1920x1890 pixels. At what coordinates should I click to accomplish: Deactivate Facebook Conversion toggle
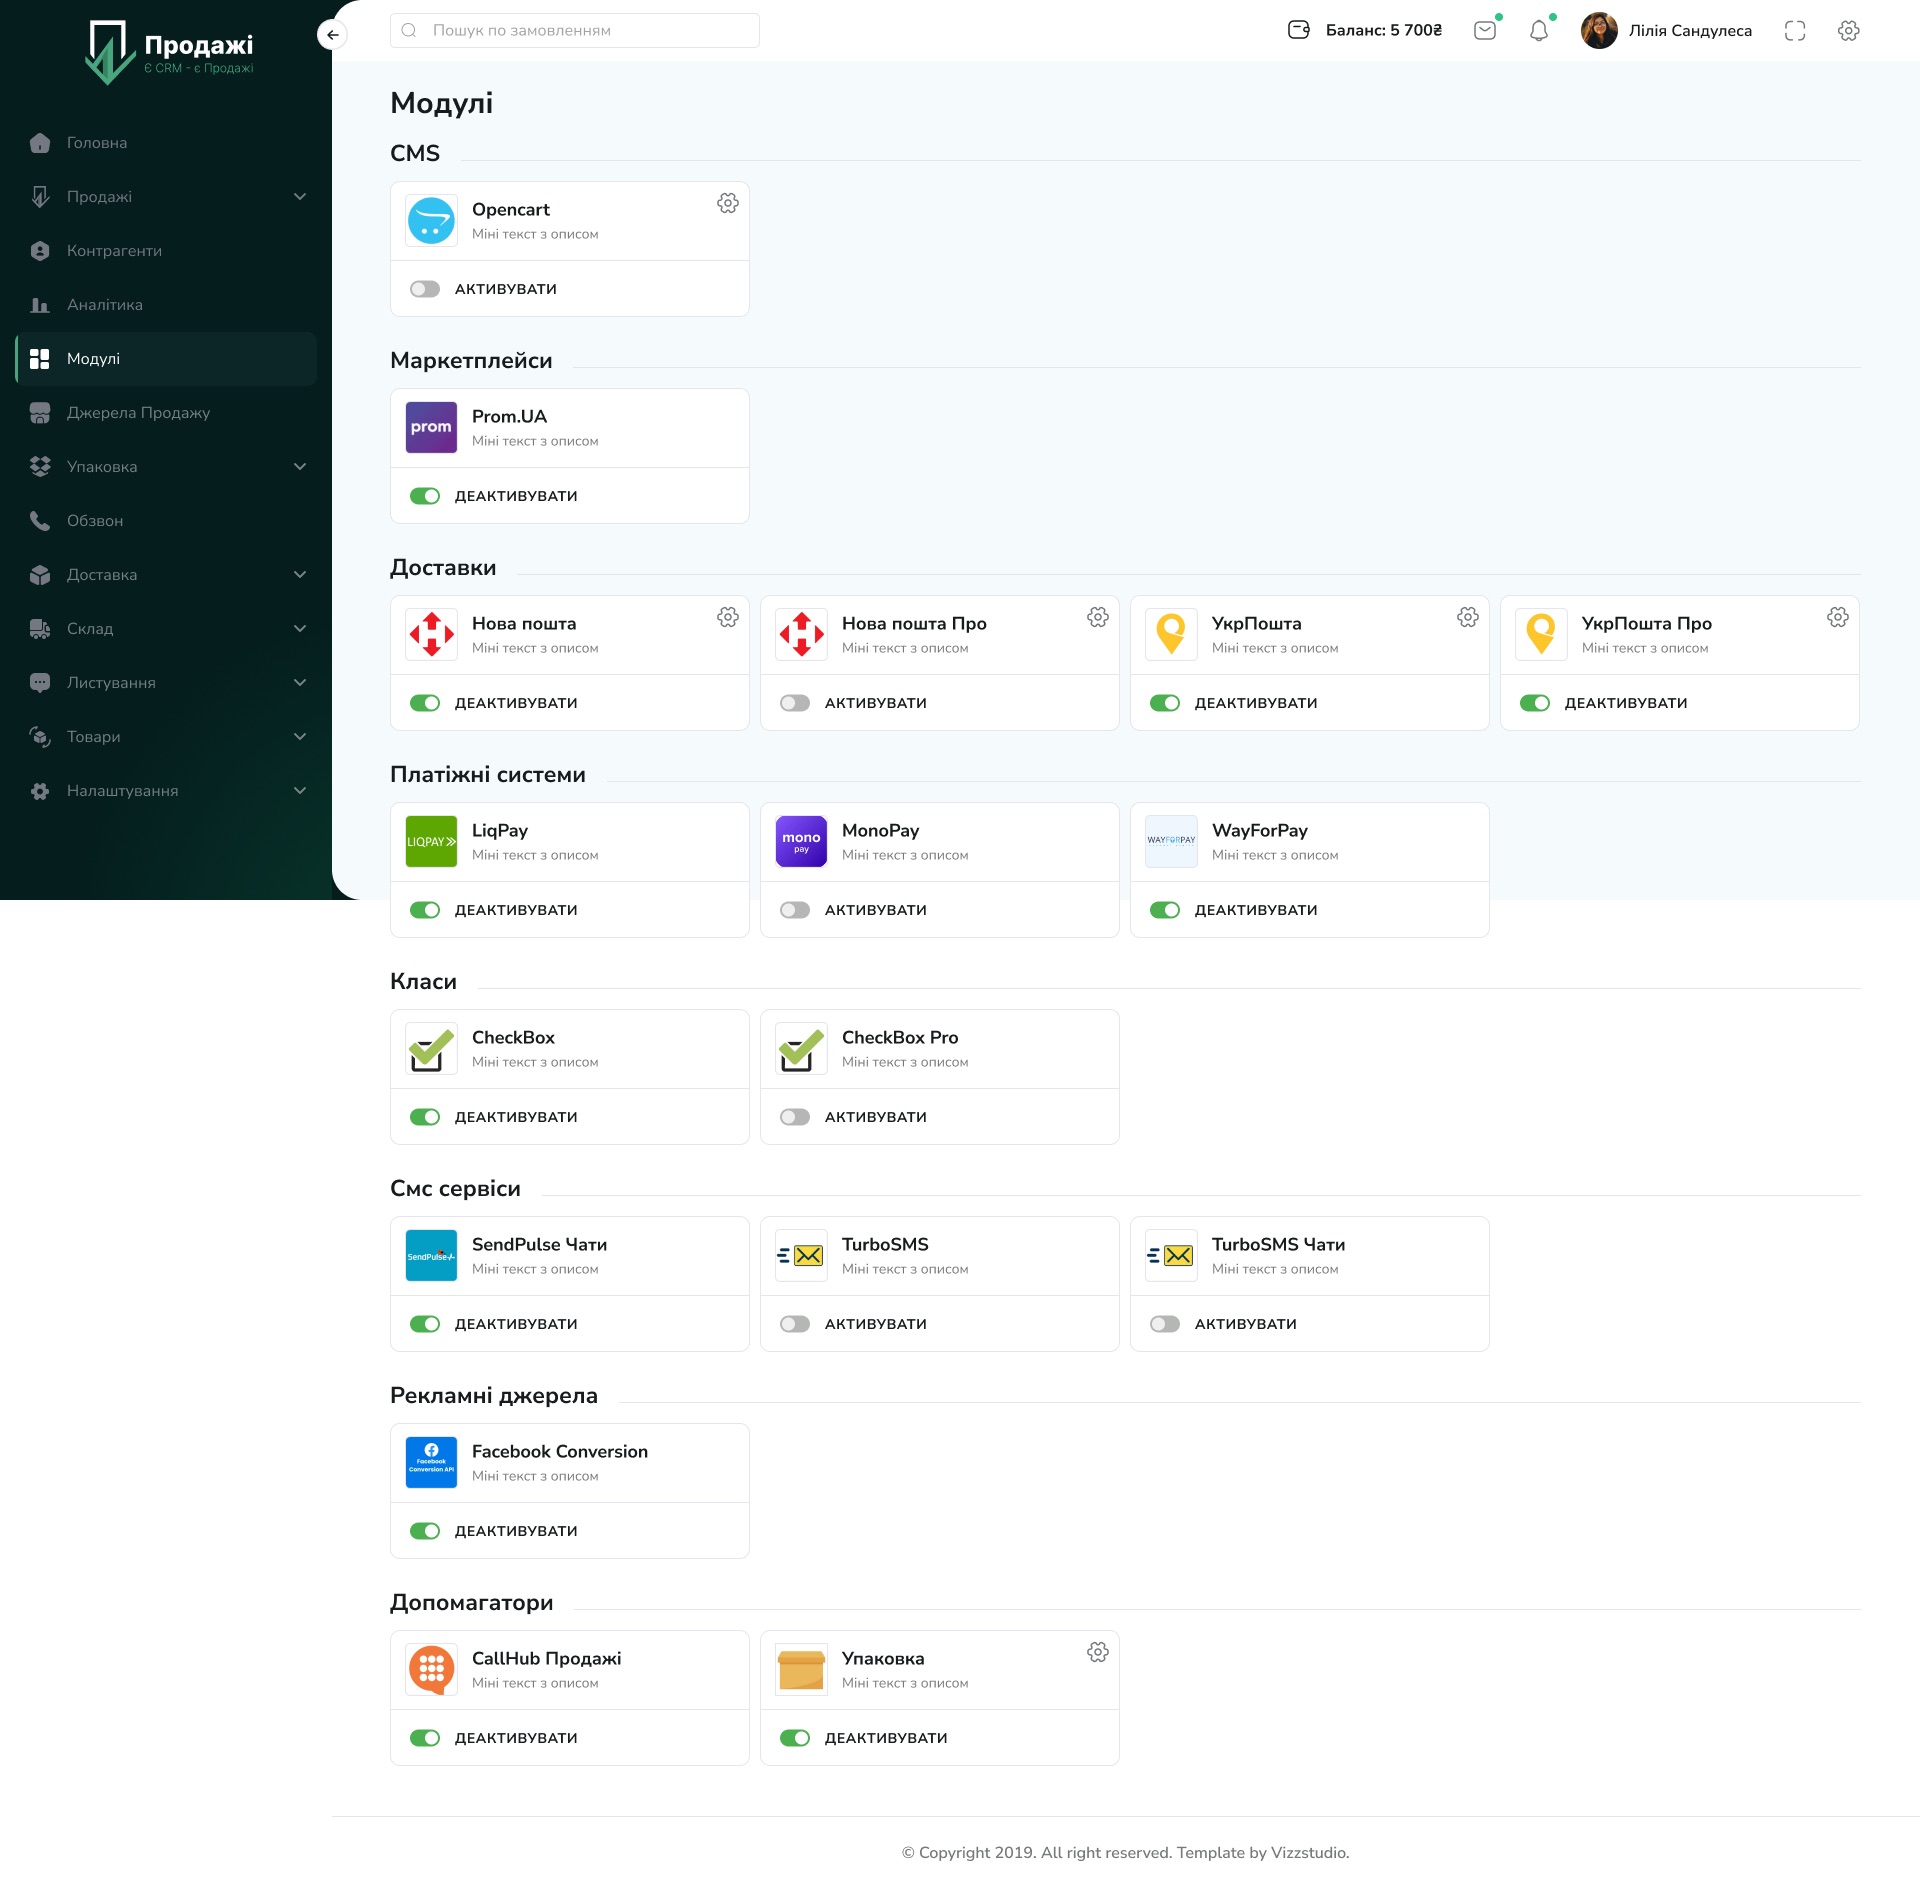tap(425, 1531)
